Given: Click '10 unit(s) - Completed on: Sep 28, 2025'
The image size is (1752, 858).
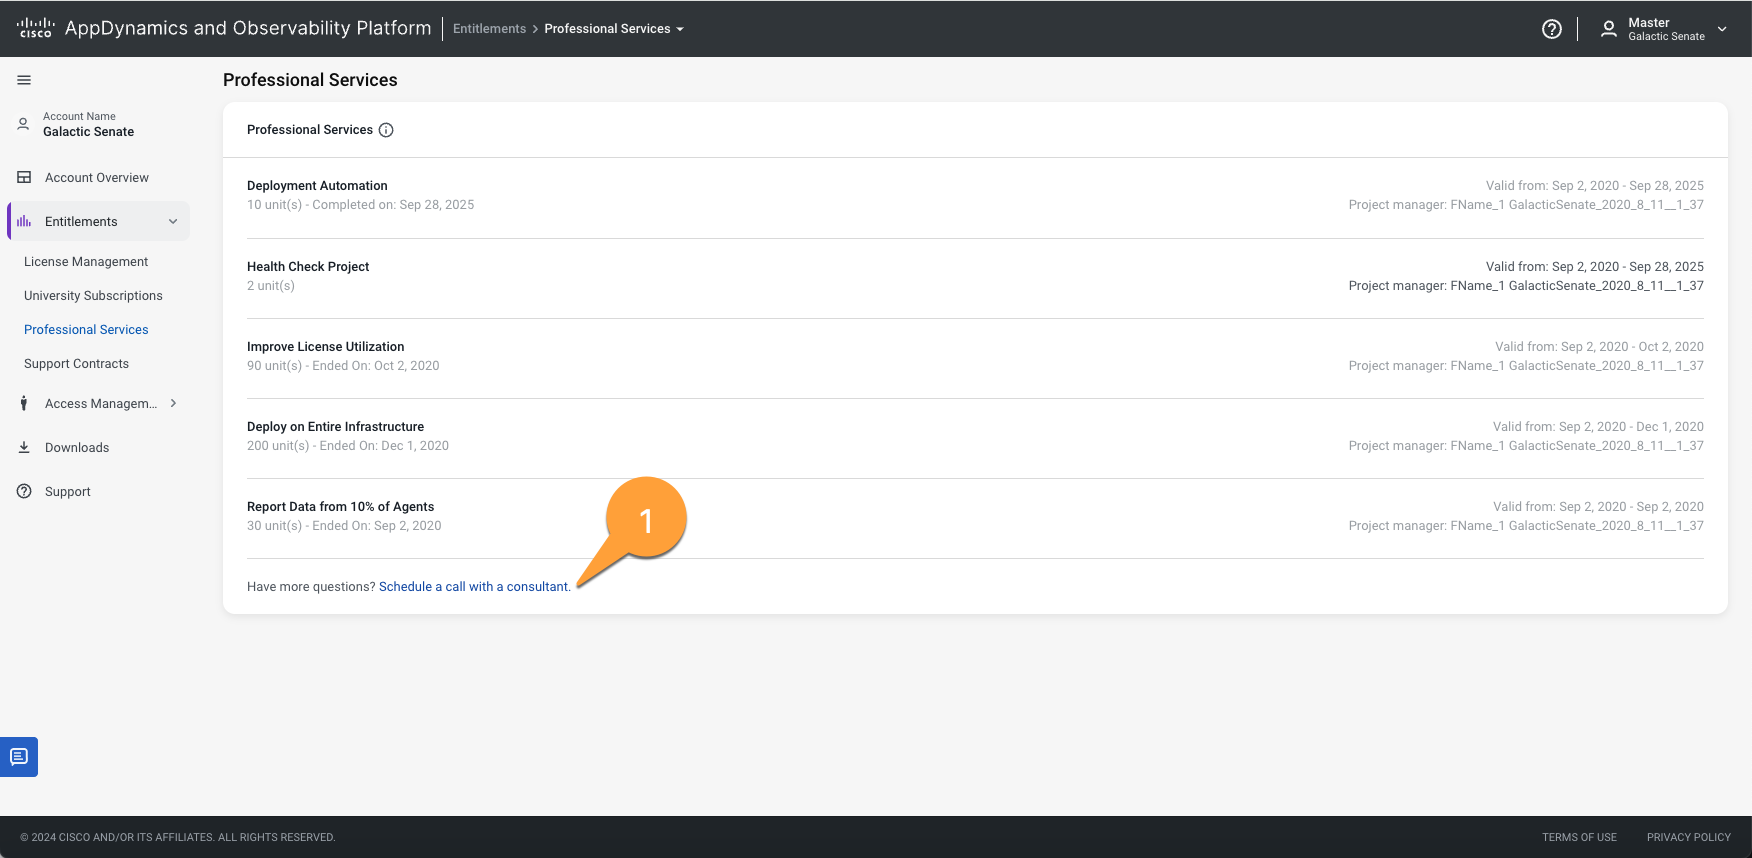Looking at the screenshot, I should pos(360,204).
